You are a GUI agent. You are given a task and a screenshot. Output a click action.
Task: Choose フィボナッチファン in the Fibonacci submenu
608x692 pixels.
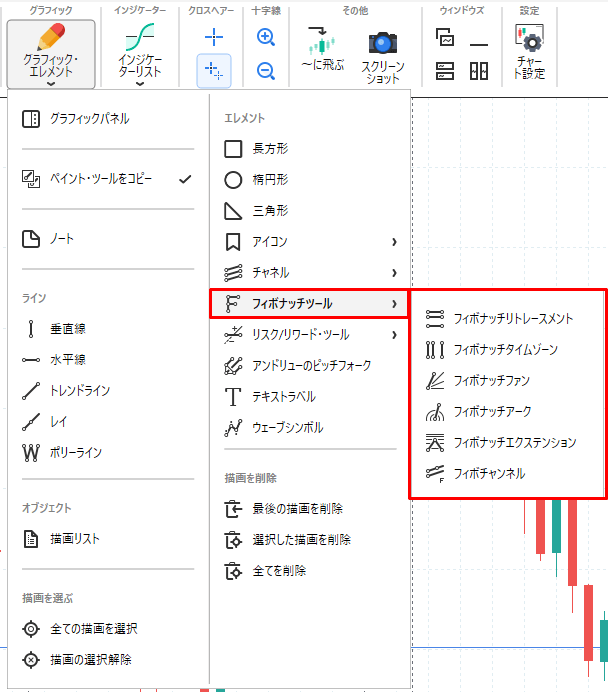490,380
